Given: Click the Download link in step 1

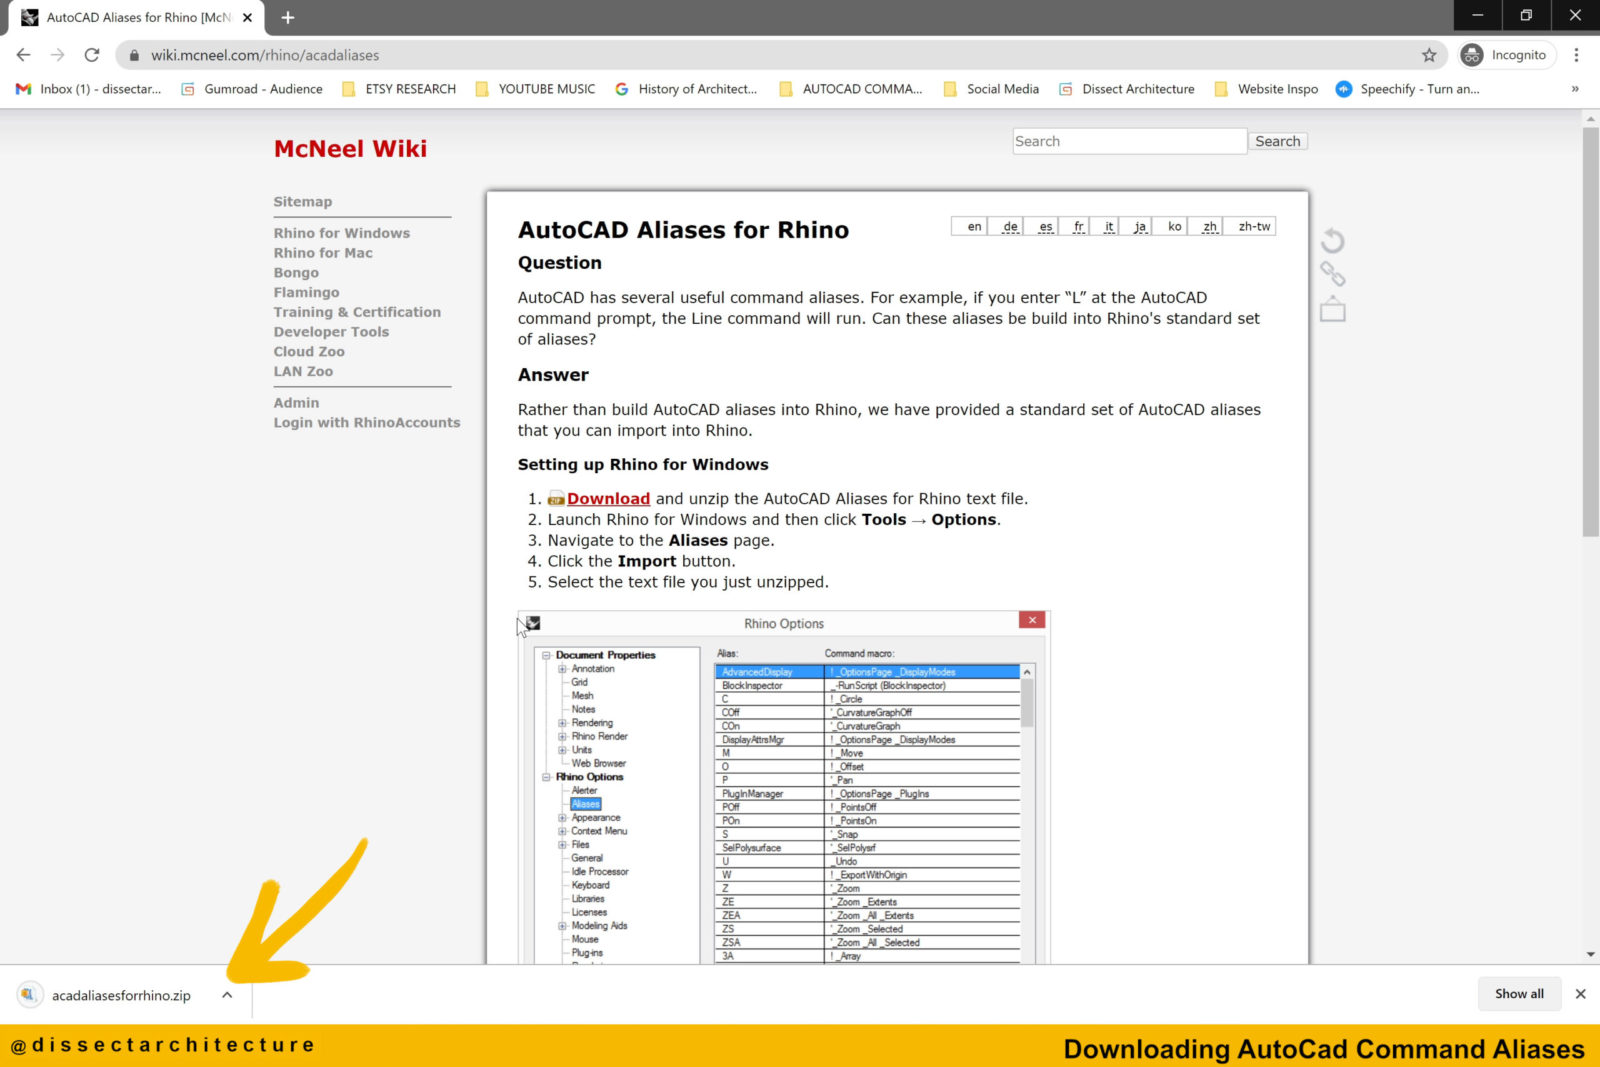Looking at the screenshot, I should [x=608, y=499].
